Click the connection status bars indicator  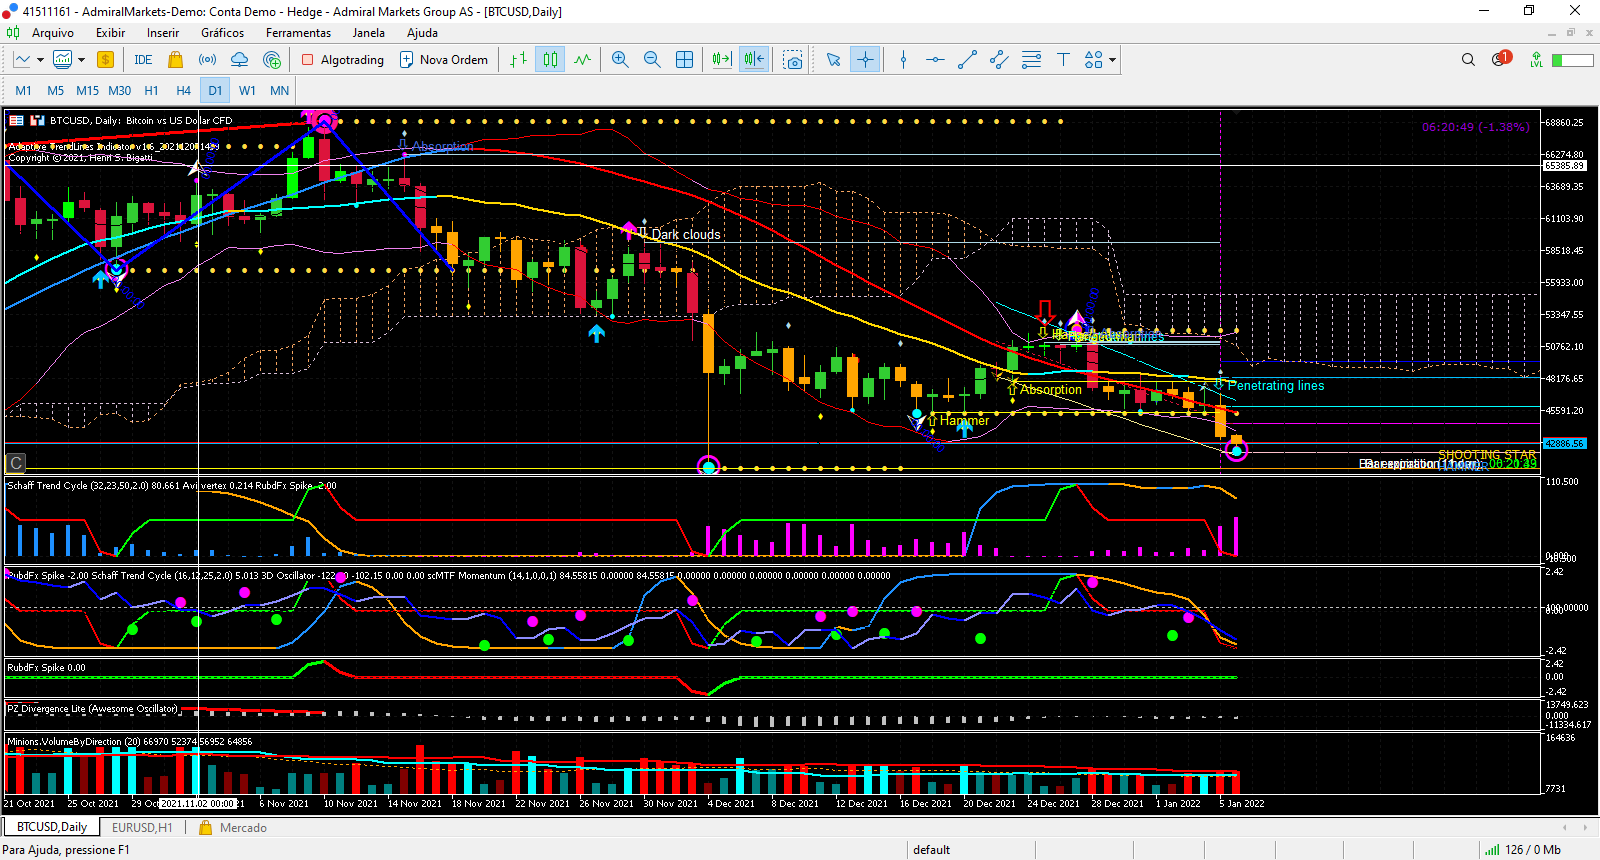point(1491,850)
